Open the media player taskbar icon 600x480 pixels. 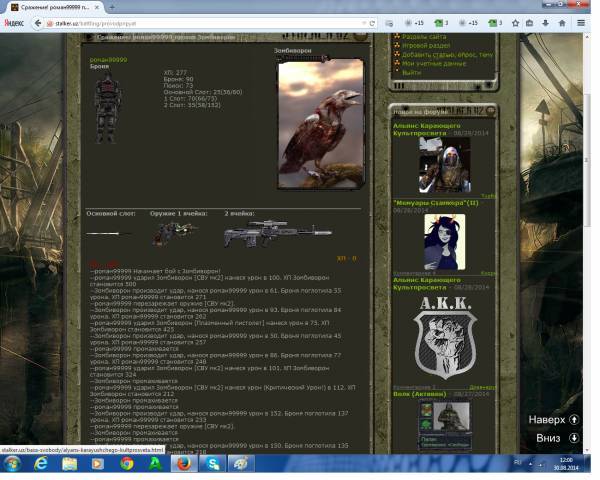[x=98, y=464]
